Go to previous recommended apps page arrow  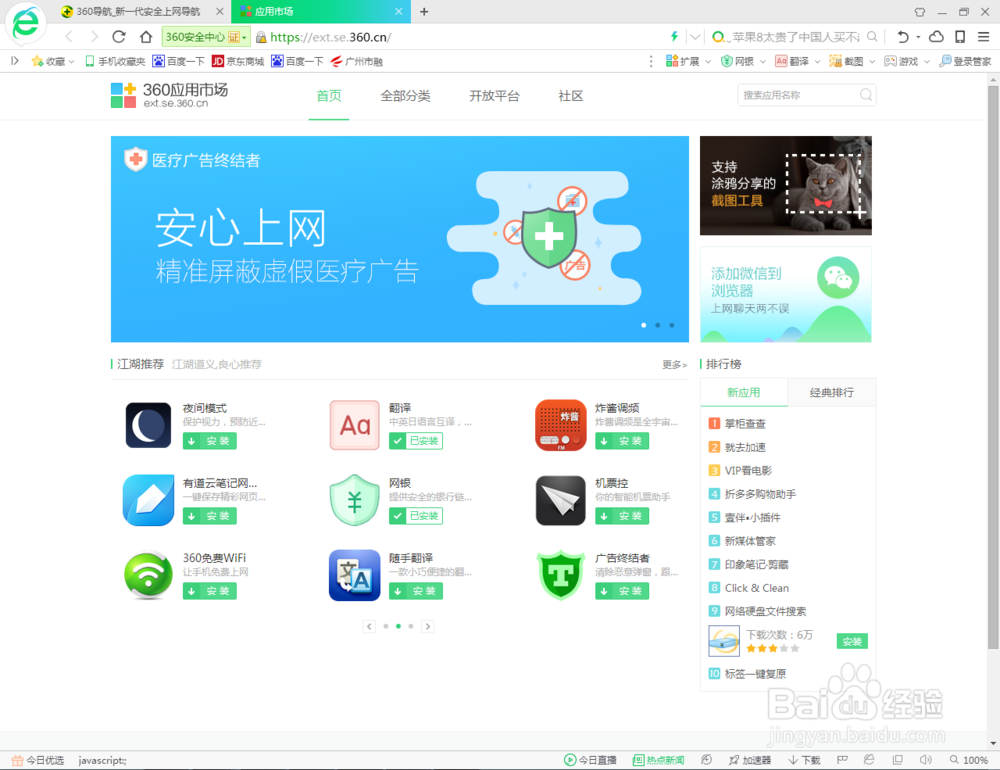[x=369, y=626]
